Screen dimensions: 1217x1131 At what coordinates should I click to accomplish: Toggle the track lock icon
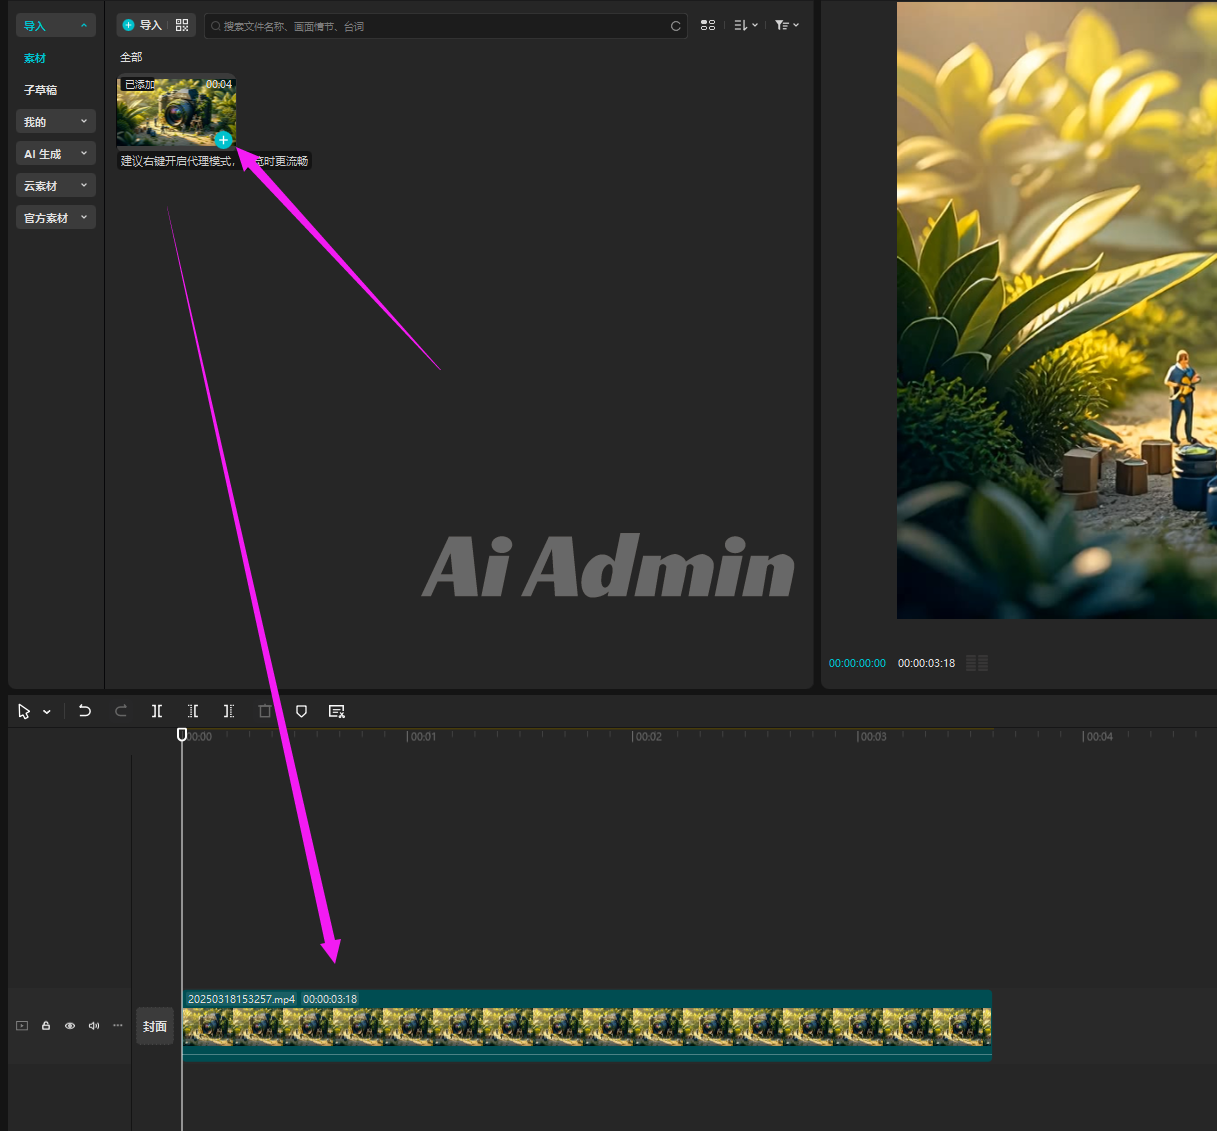pyautogui.click(x=46, y=1025)
